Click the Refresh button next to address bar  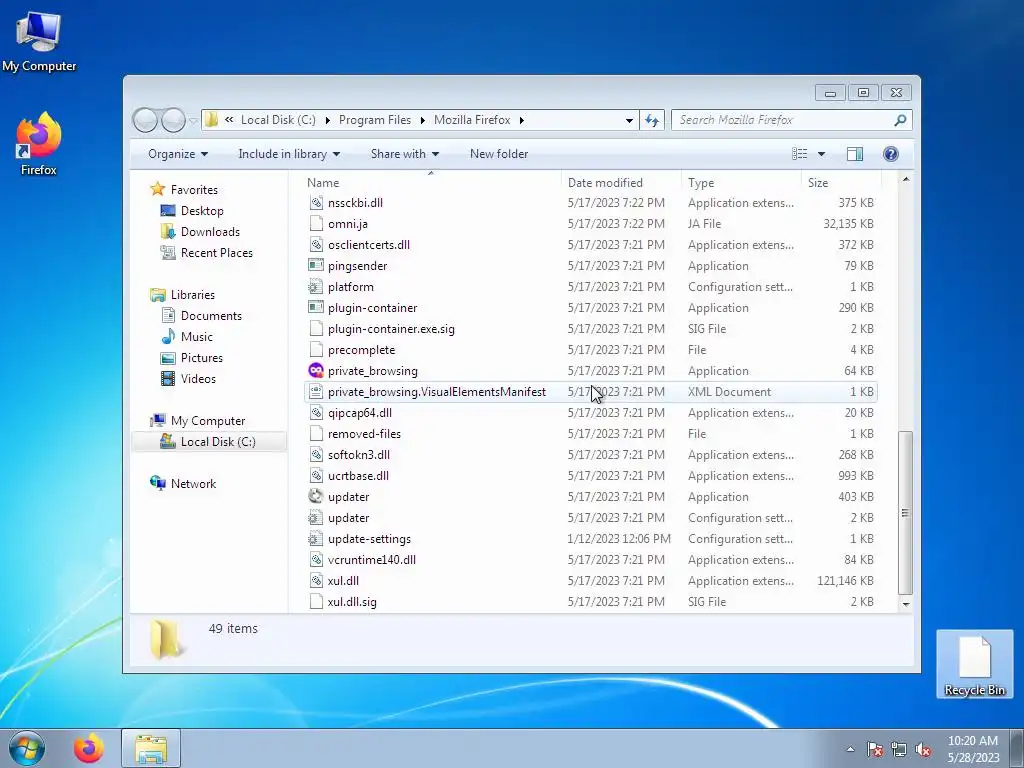652,120
